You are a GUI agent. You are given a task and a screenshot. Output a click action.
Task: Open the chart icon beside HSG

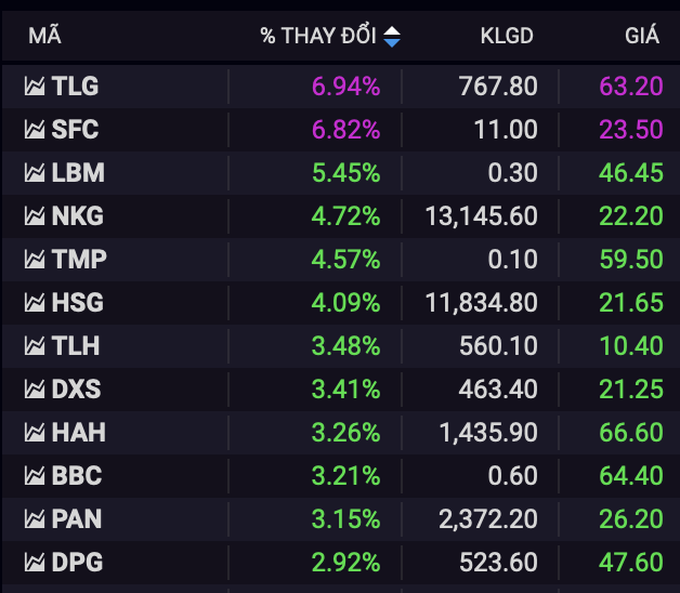coord(35,302)
